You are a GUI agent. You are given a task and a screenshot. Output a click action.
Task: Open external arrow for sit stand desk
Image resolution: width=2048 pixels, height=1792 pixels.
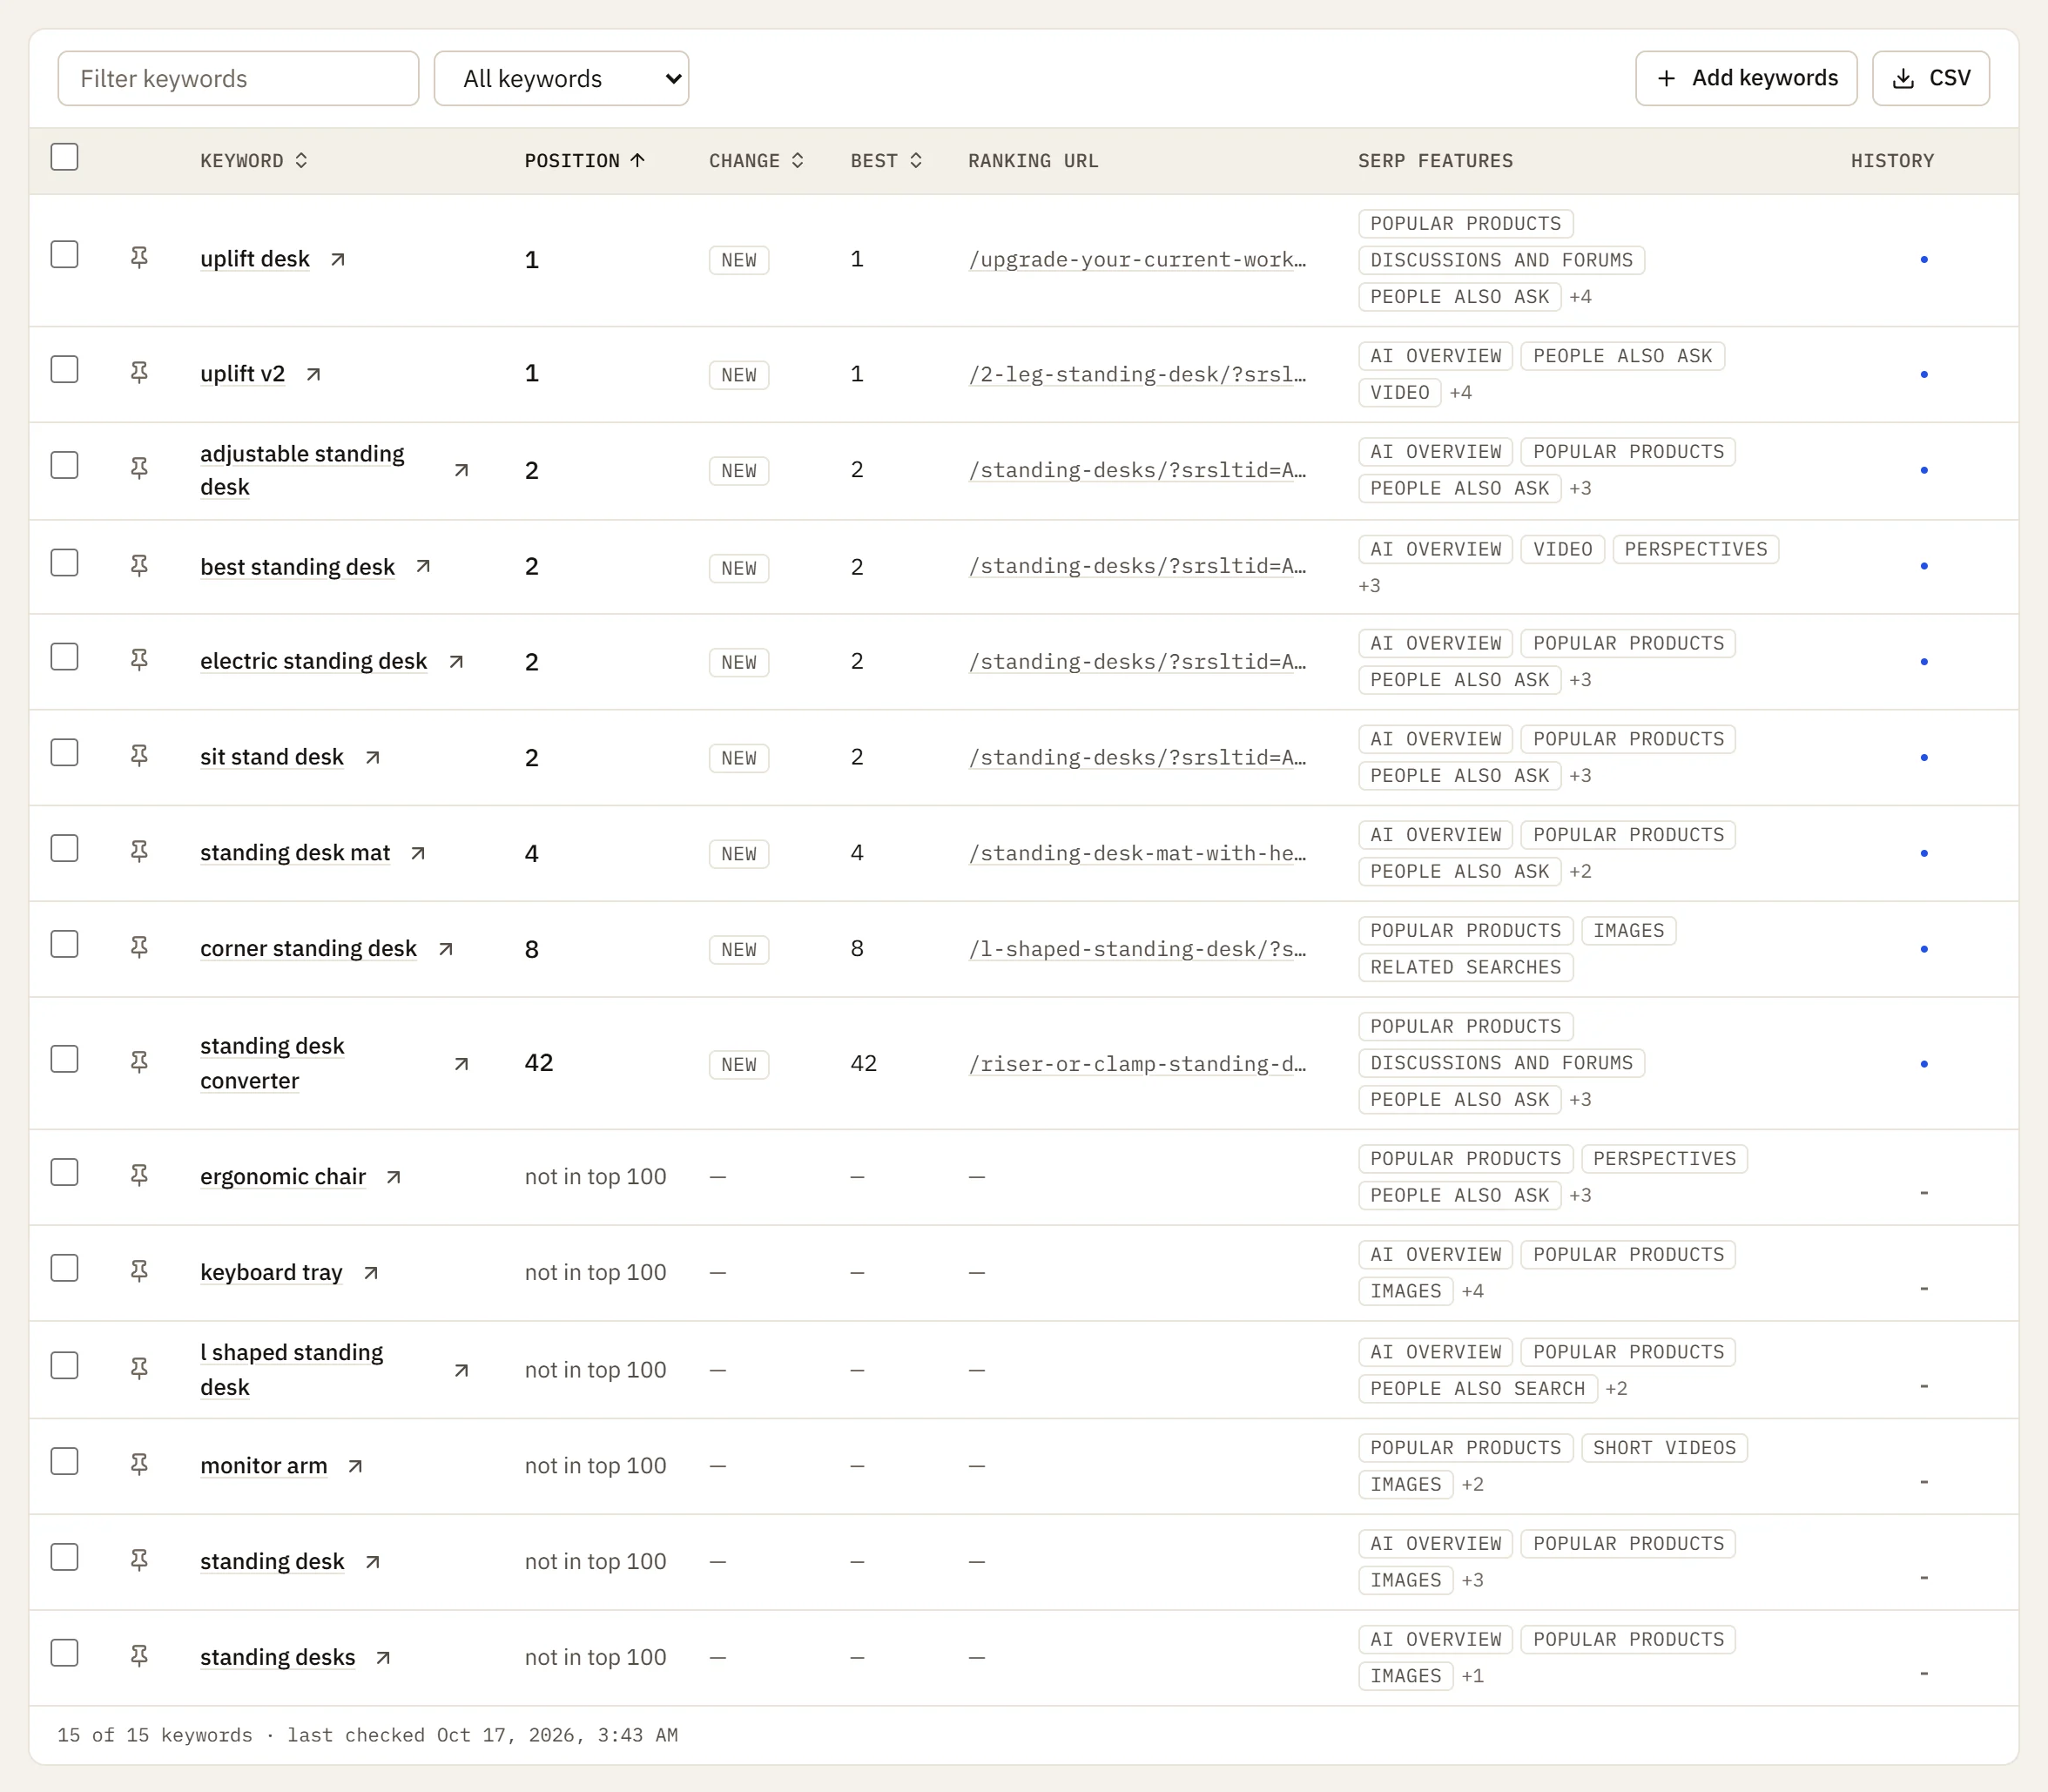point(372,757)
